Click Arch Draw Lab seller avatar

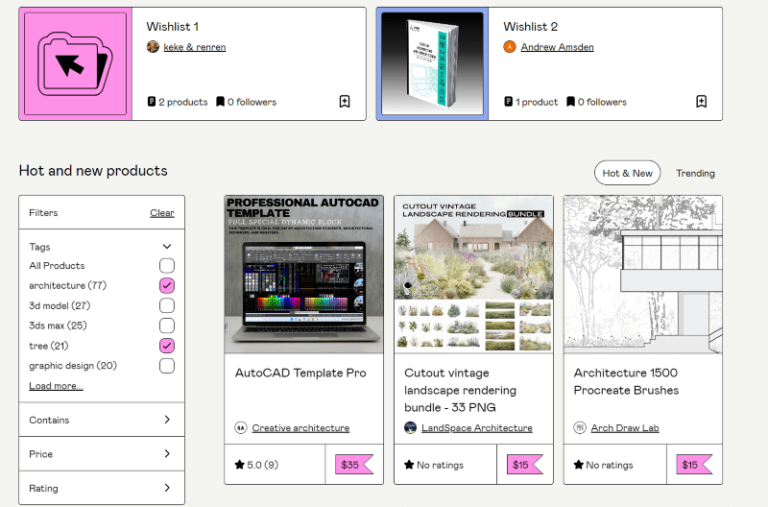[x=580, y=428]
